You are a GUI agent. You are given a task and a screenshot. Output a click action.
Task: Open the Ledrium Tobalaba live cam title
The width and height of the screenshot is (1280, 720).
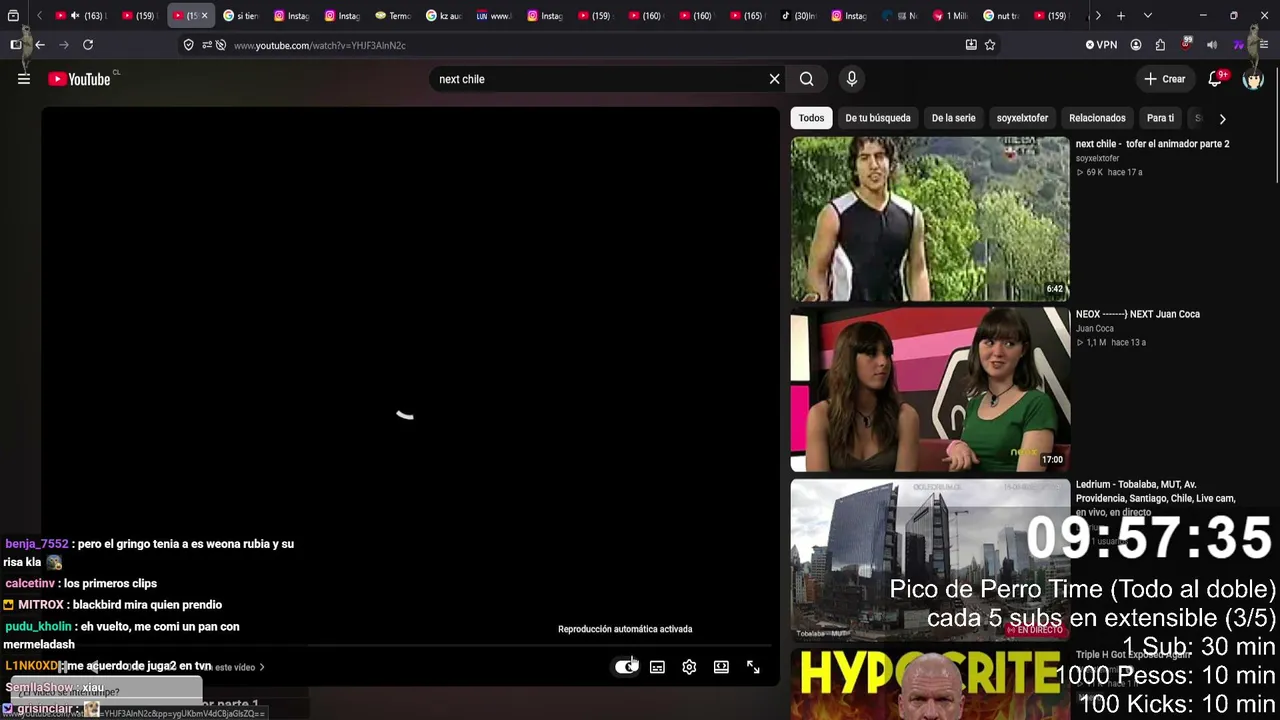tap(1156, 498)
